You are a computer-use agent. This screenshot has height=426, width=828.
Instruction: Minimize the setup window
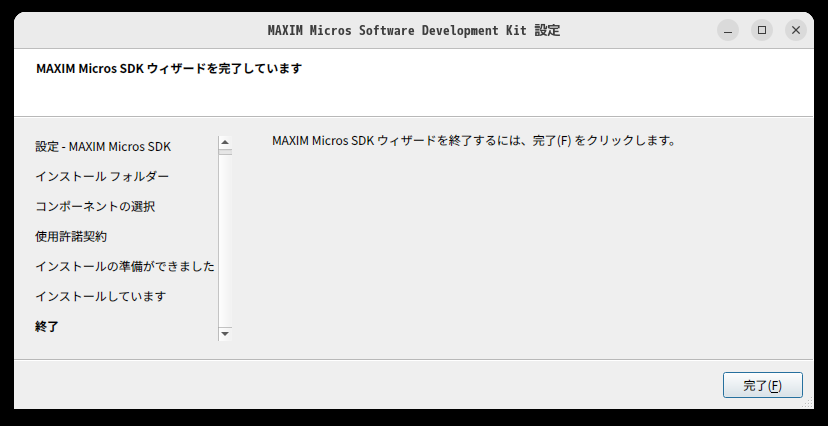tap(728, 30)
